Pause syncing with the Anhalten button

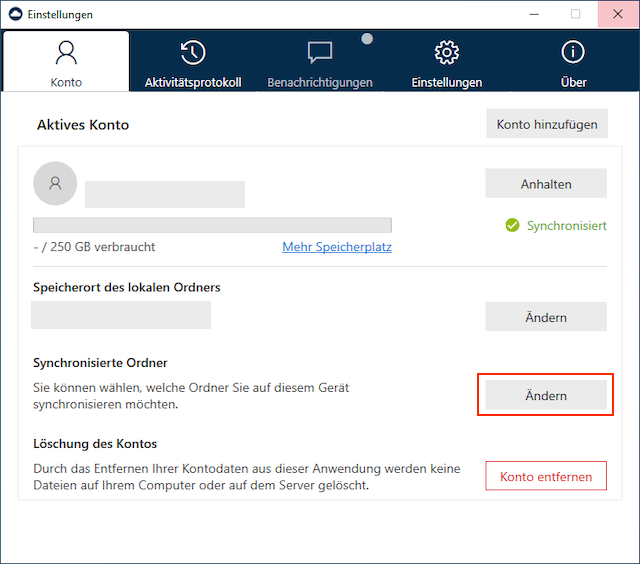click(546, 184)
